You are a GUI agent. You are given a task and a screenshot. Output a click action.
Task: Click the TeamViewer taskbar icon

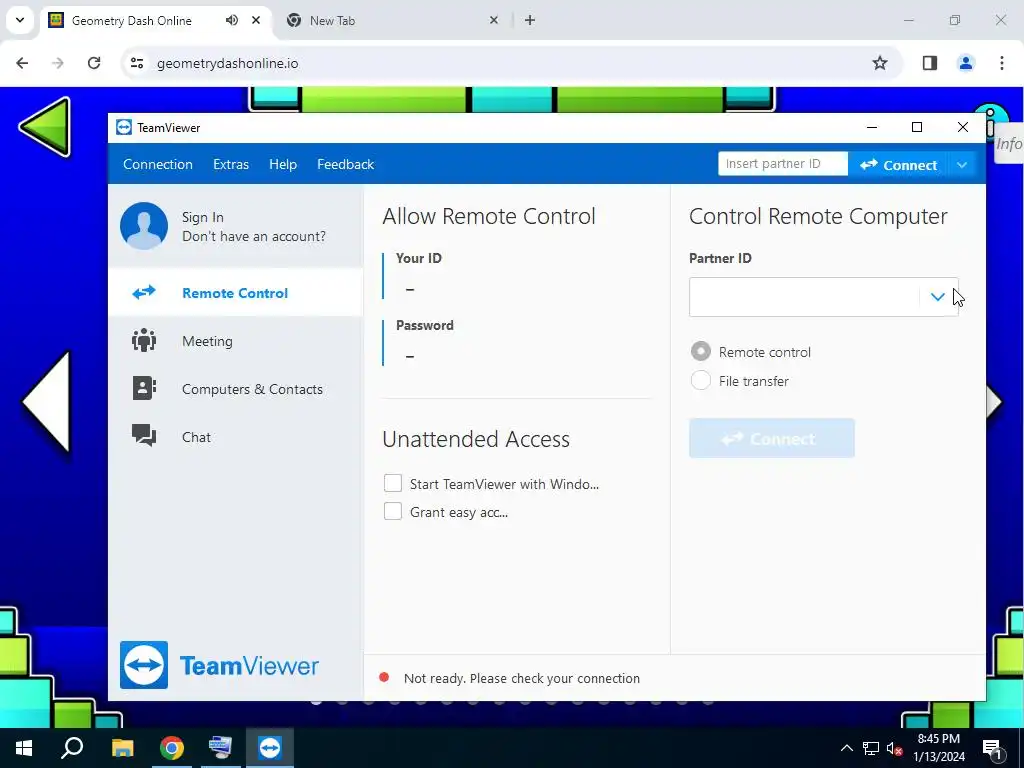point(270,748)
